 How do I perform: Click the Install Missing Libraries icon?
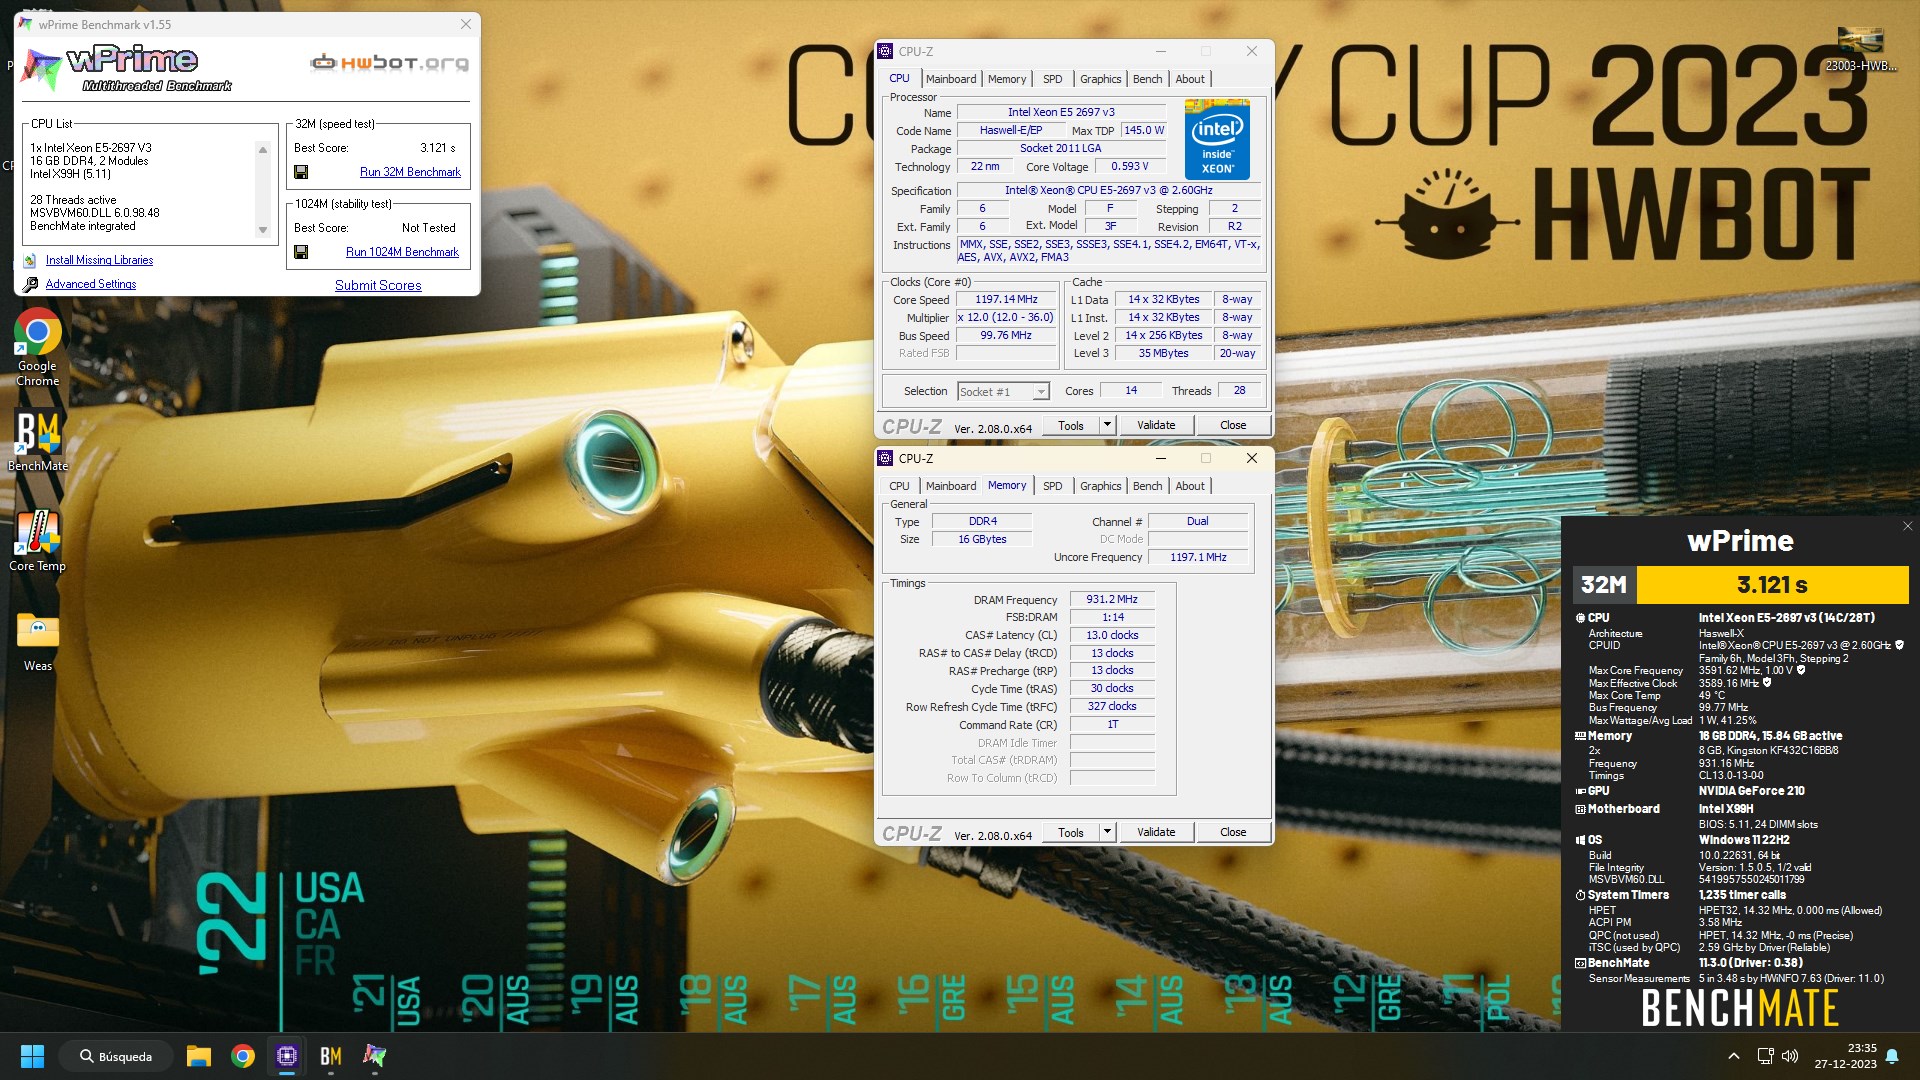pos(30,261)
